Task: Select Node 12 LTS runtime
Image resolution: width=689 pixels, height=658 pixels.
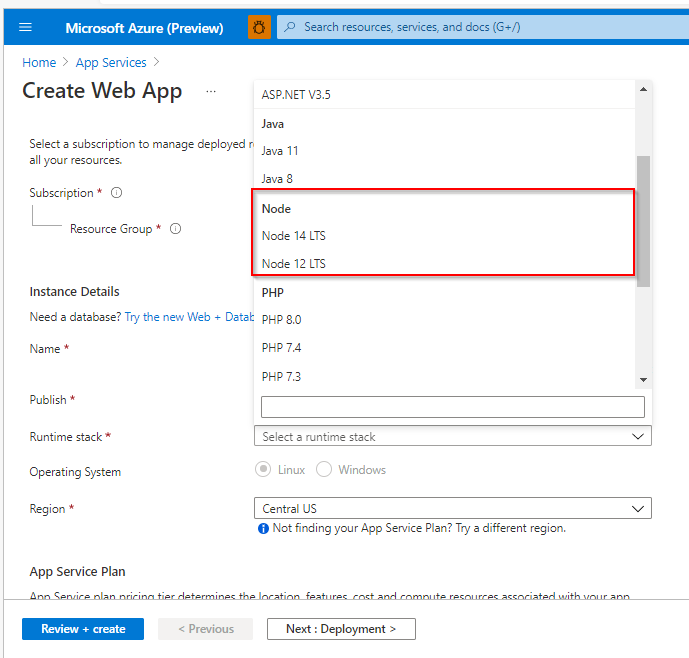Action: (443, 264)
